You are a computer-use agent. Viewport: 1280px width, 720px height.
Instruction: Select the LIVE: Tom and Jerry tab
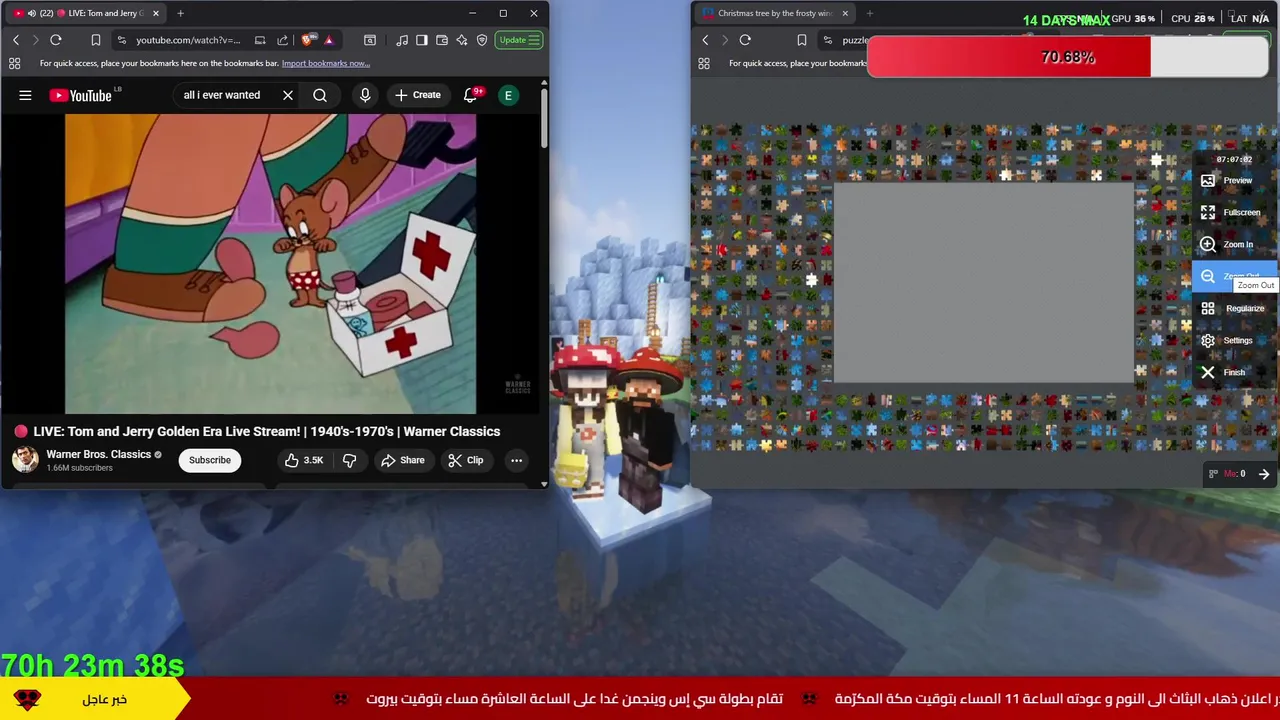coord(85,13)
